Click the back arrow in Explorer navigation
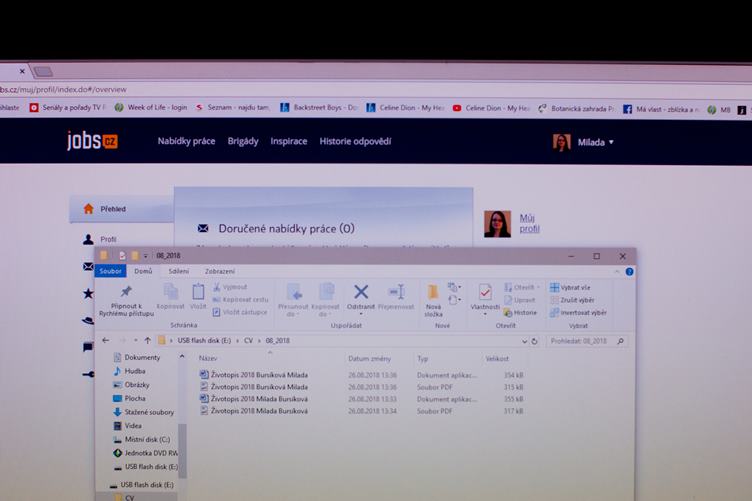 coord(106,340)
